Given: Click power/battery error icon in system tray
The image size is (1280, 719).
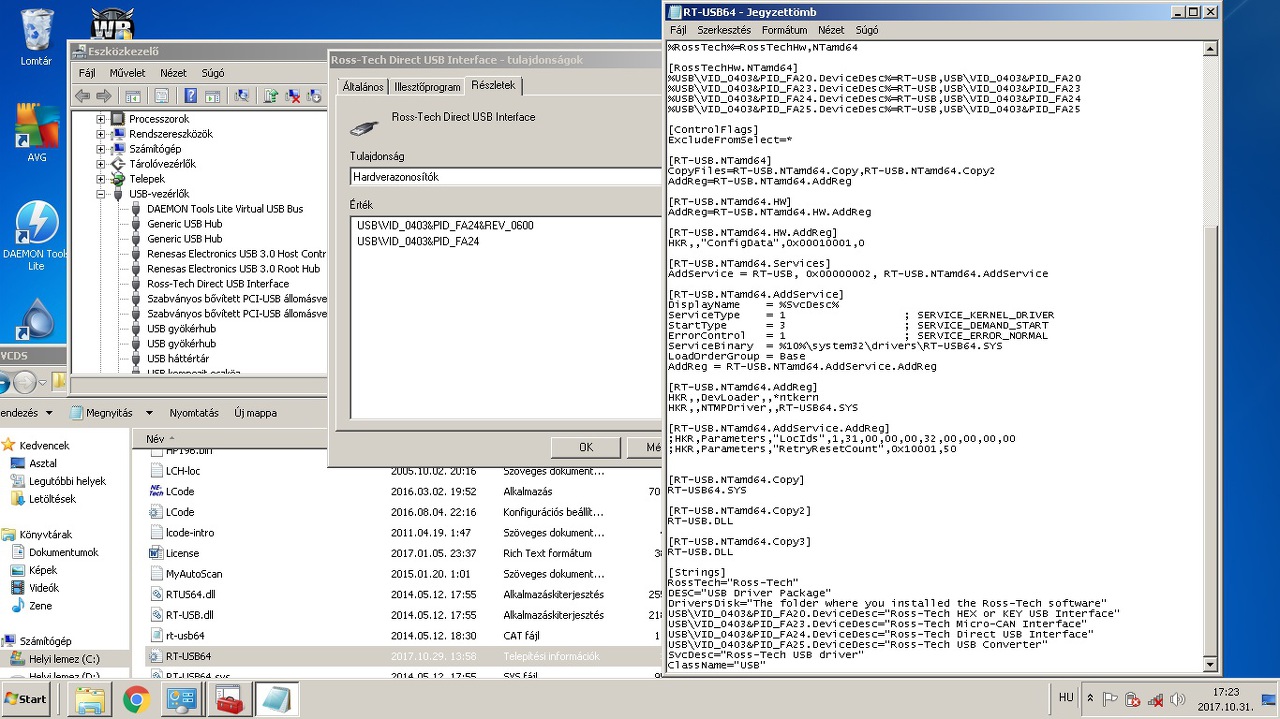Looking at the screenshot, I should (x=1132, y=699).
